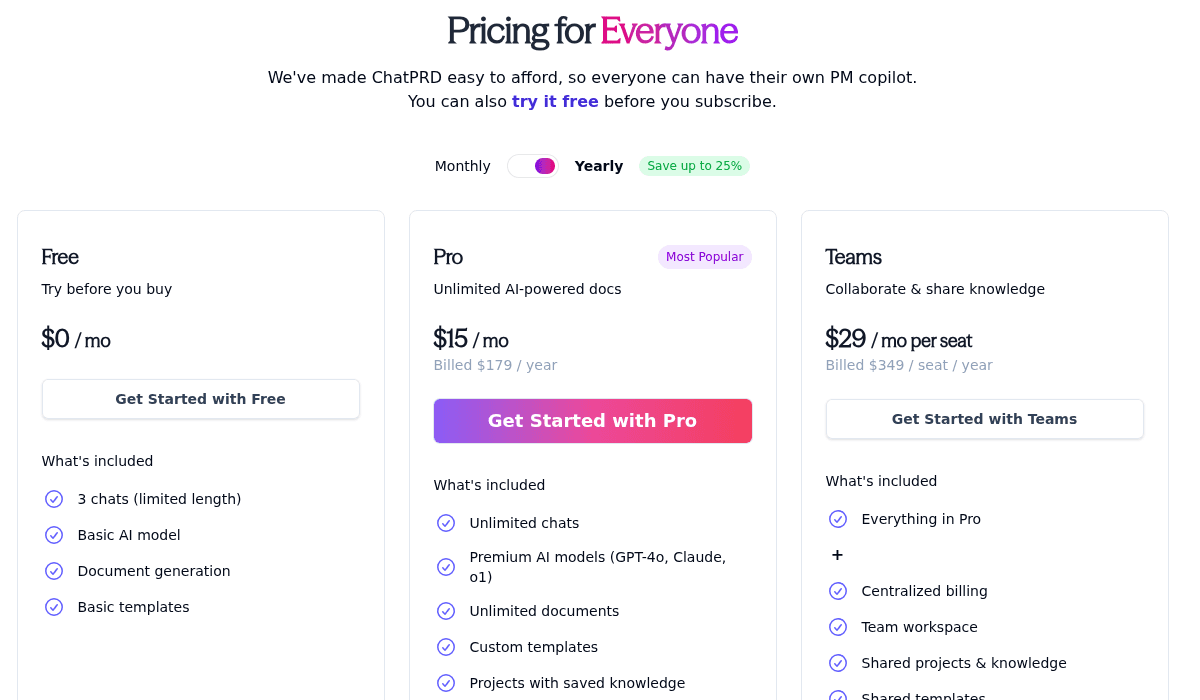
Task: Click the checkmark beside "Team workspace"
Action: [838, 626]
